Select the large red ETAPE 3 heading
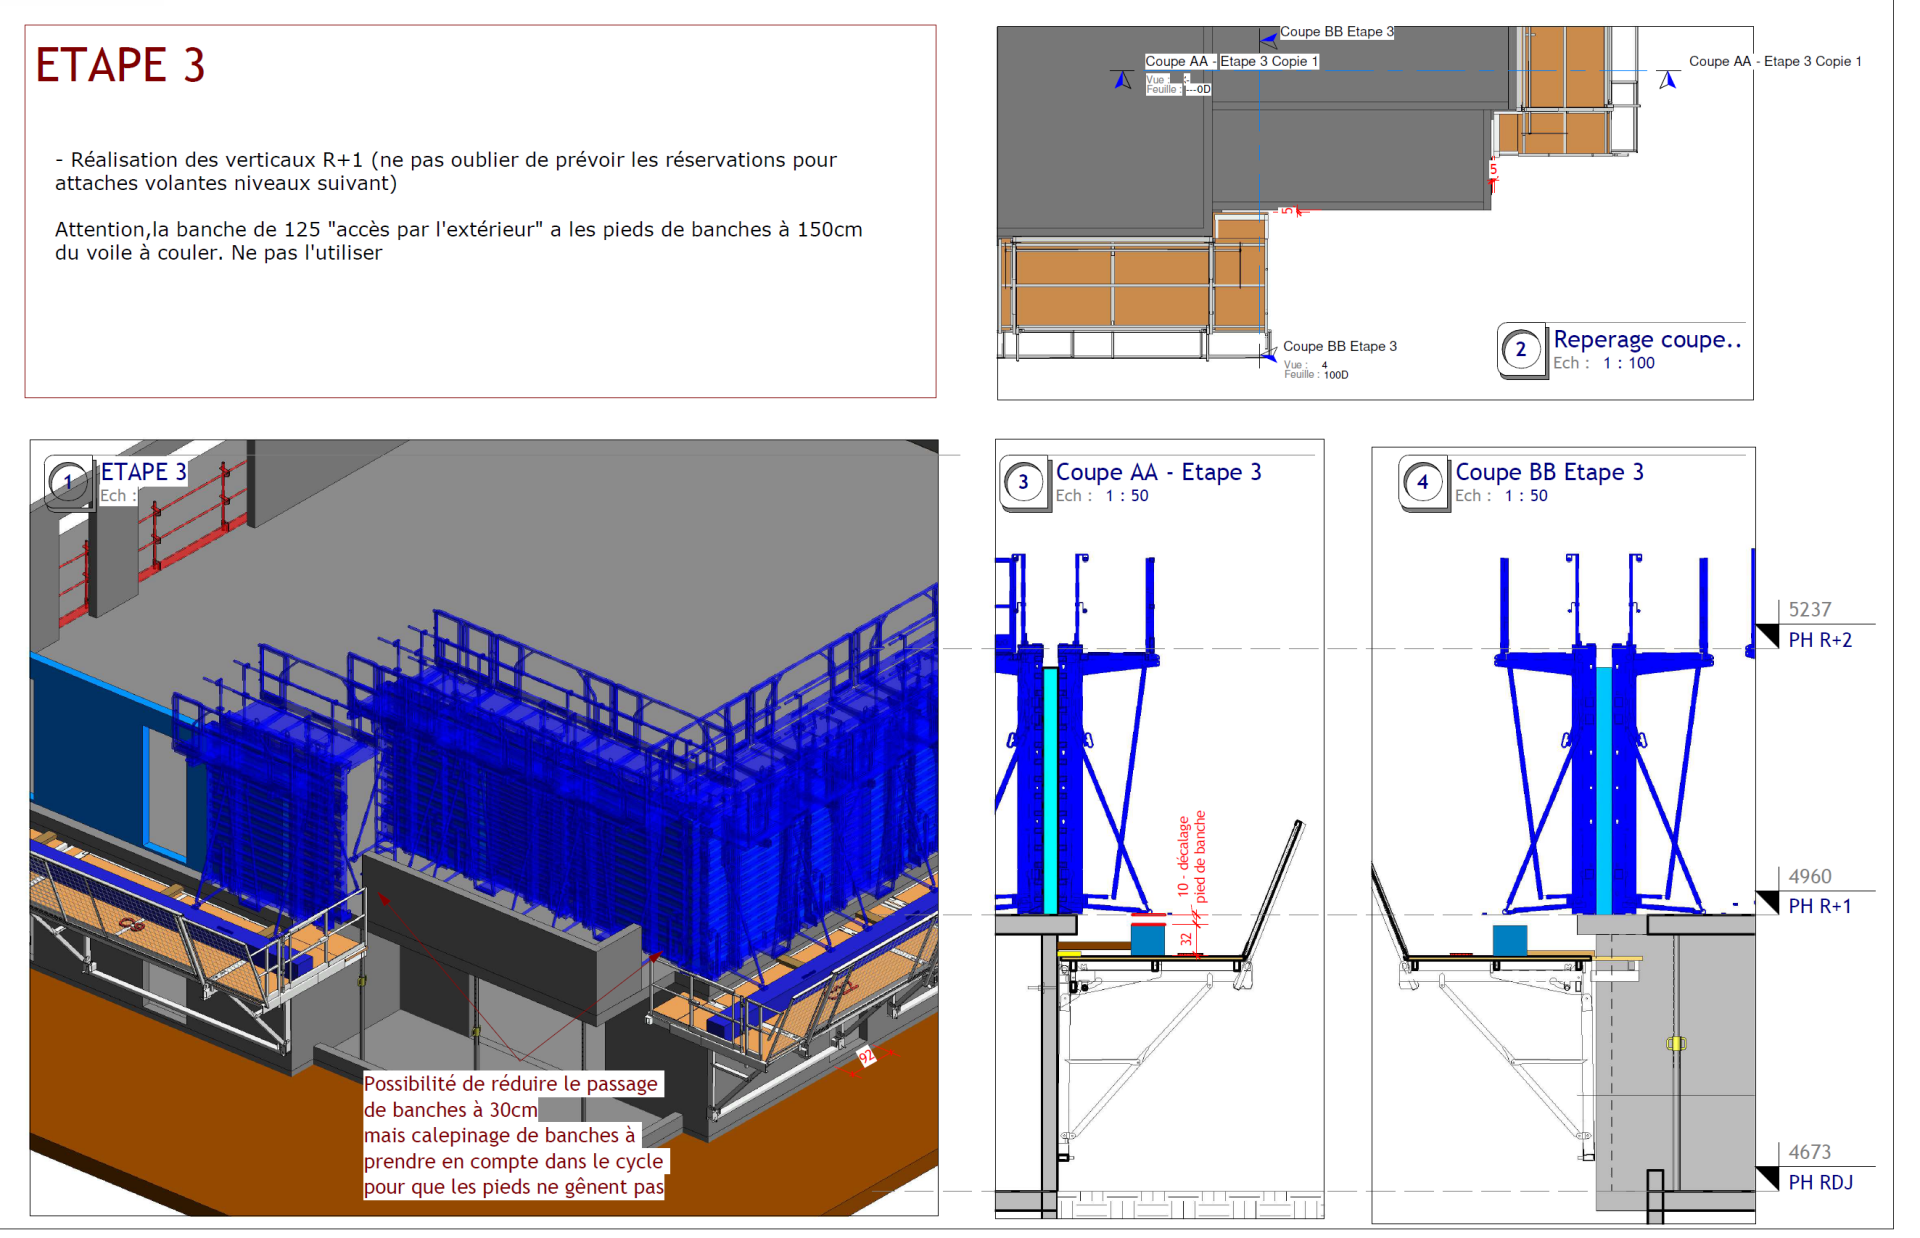 120,66
